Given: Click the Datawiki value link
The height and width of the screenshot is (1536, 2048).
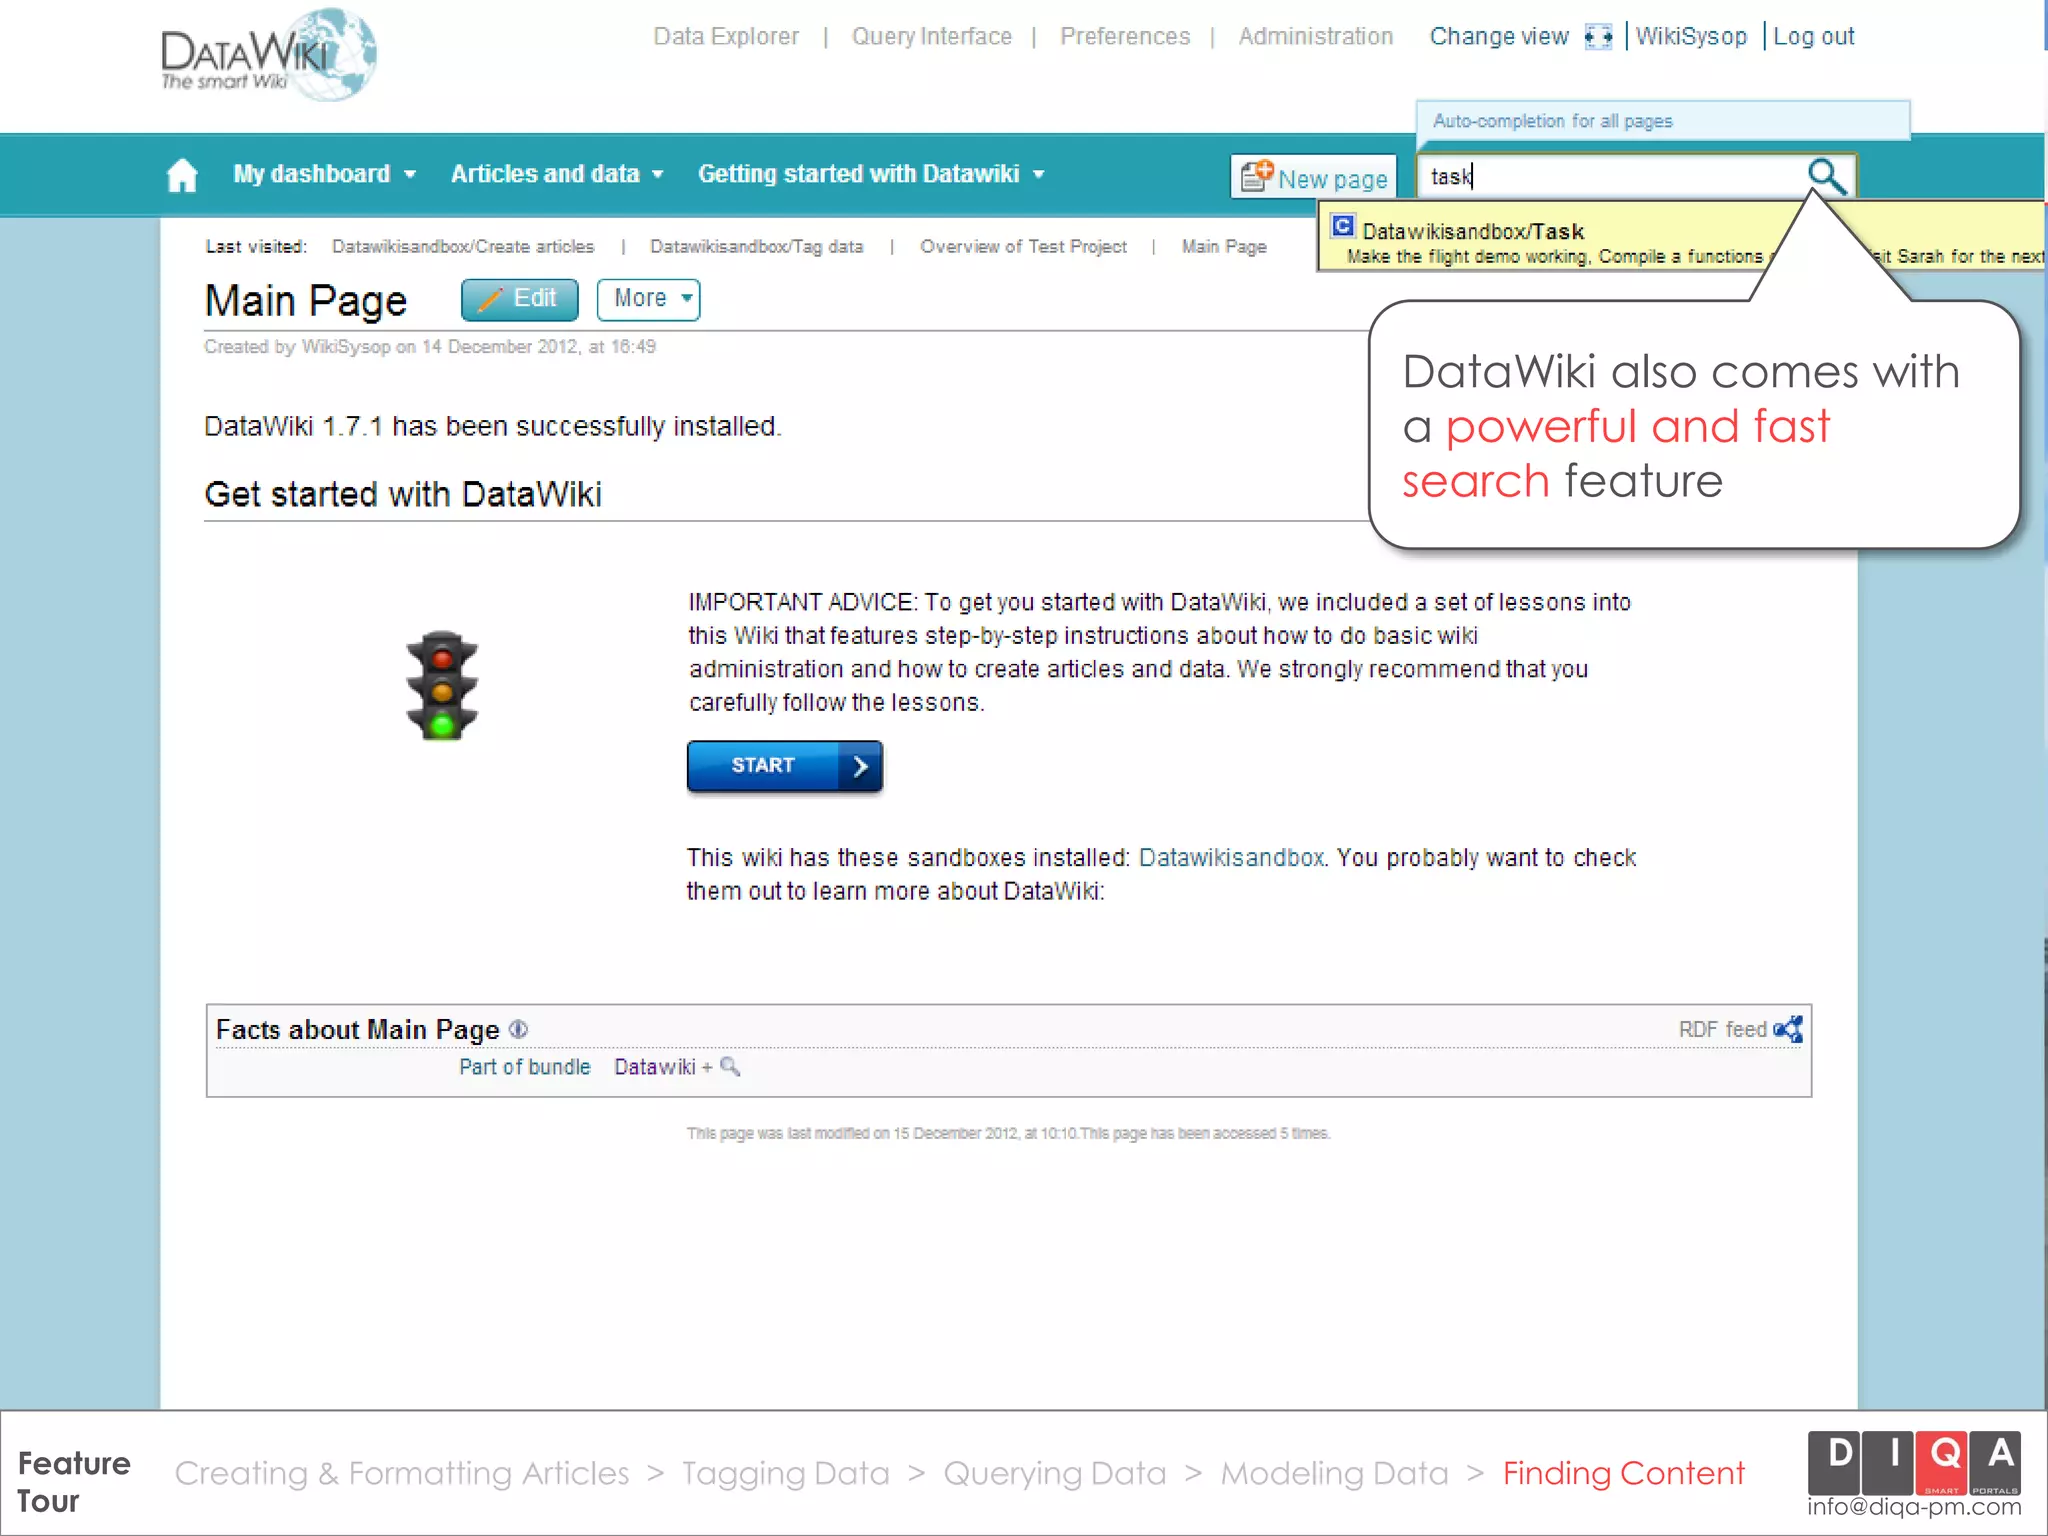Looking at the screenshot, I should click(654, 1067).
